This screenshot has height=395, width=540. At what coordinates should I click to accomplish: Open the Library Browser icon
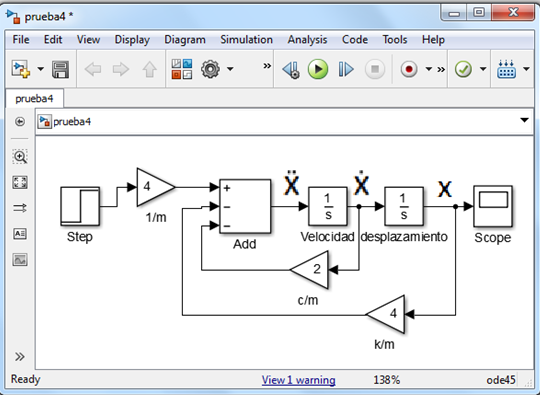(181, 69)
